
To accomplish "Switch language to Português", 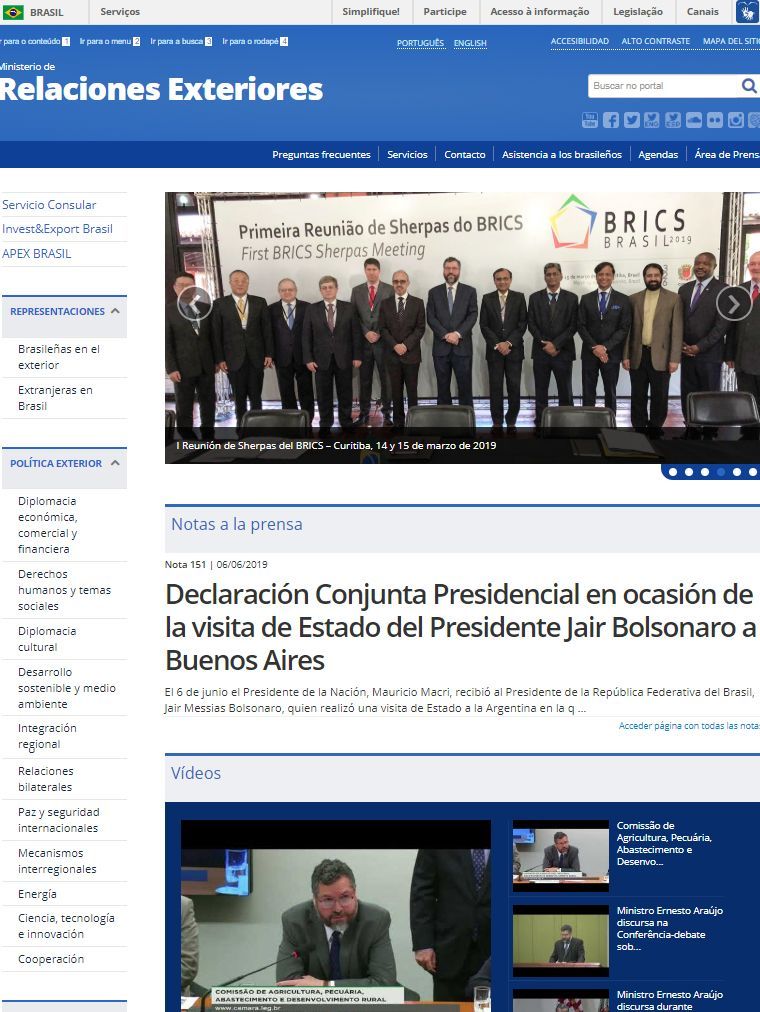I will (x=420, y=43).
